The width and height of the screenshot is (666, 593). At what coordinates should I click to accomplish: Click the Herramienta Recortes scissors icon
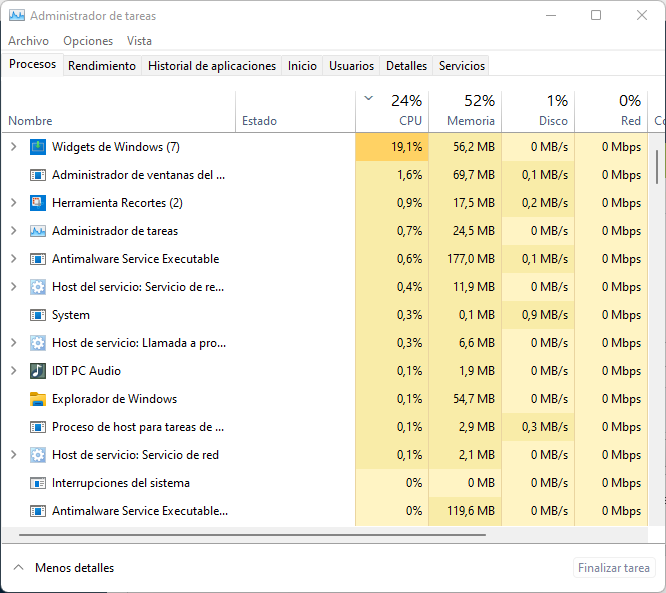pyautogui.click(x=38, y=203)
